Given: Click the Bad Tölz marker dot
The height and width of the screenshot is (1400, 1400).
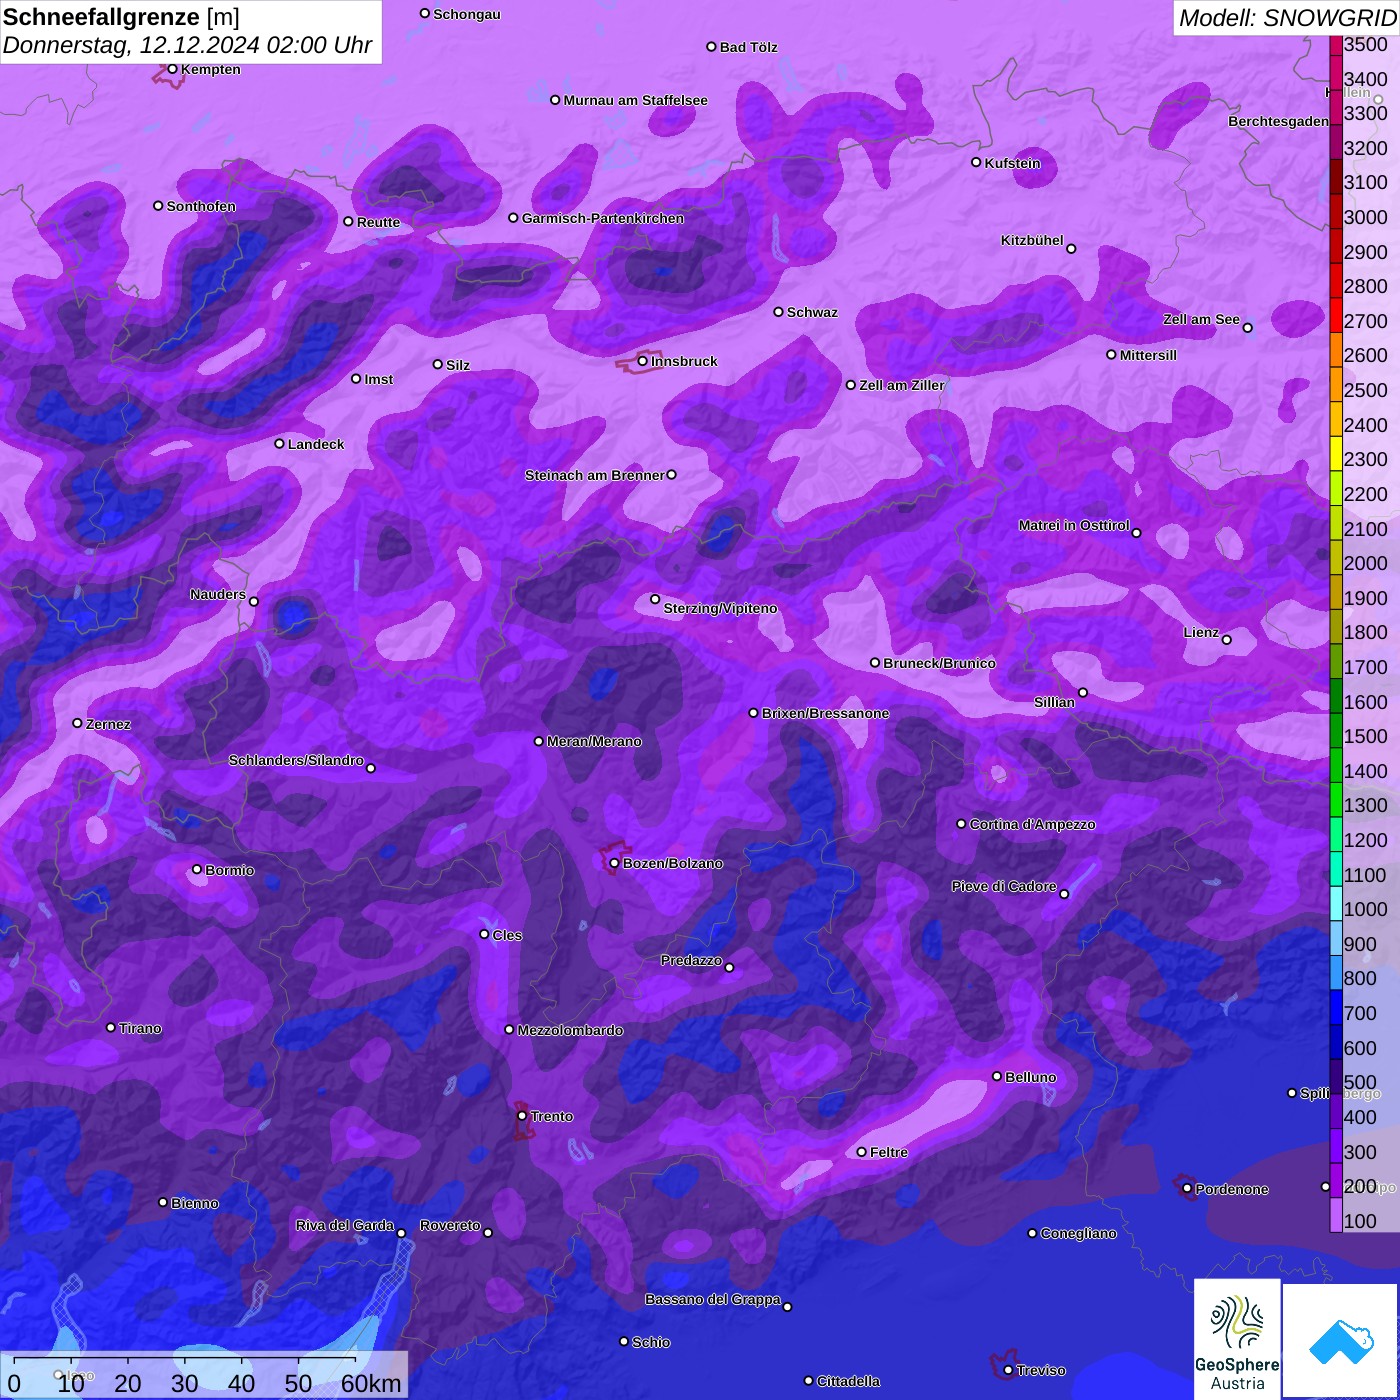Looking at the screenshot, I should tap(712, 47).
